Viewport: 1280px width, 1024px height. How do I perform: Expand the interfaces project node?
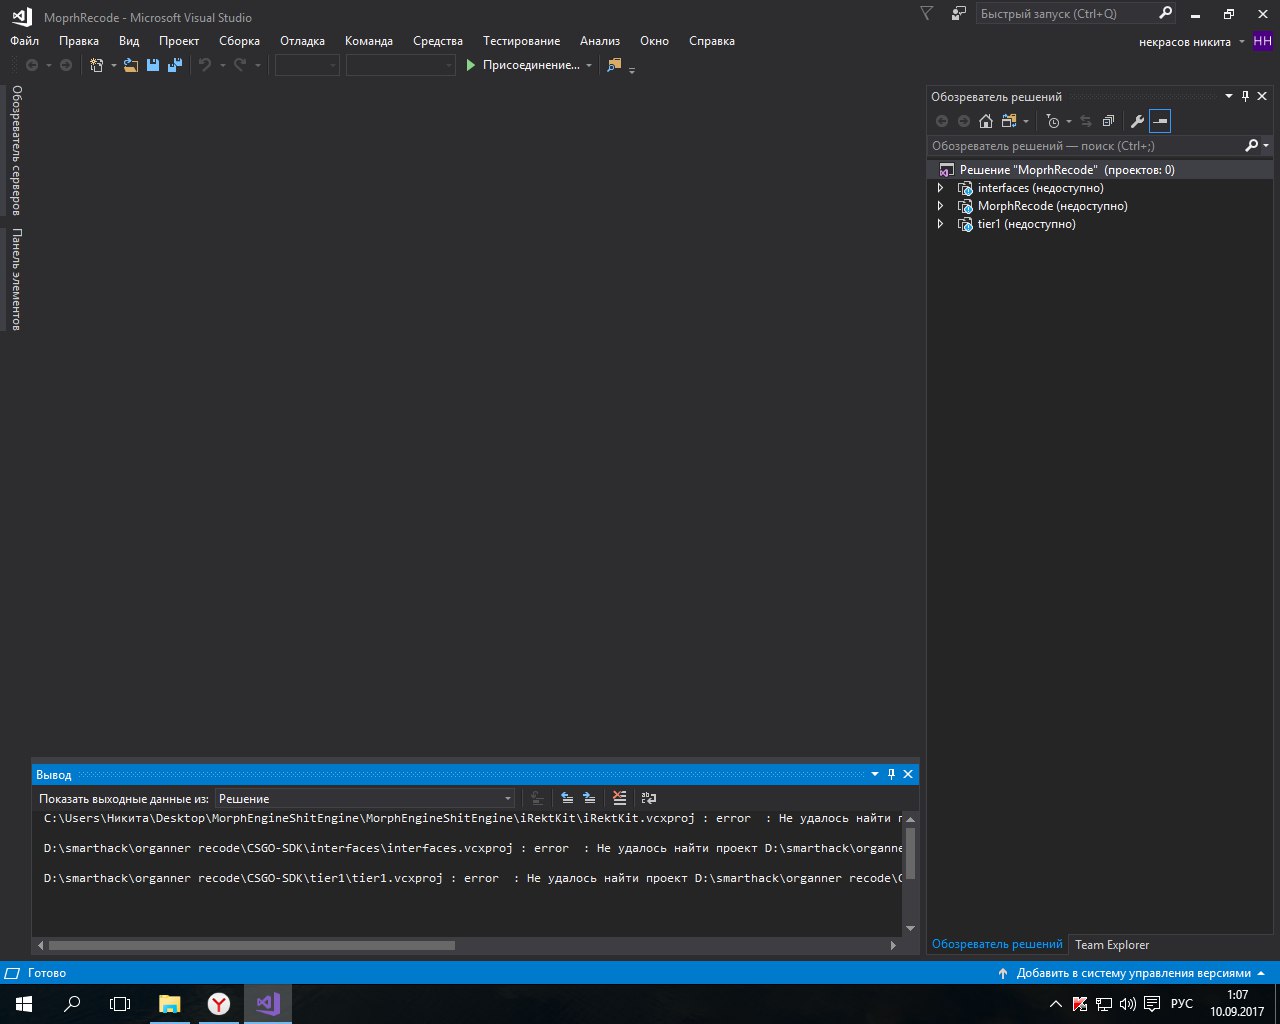click(940, 188)
